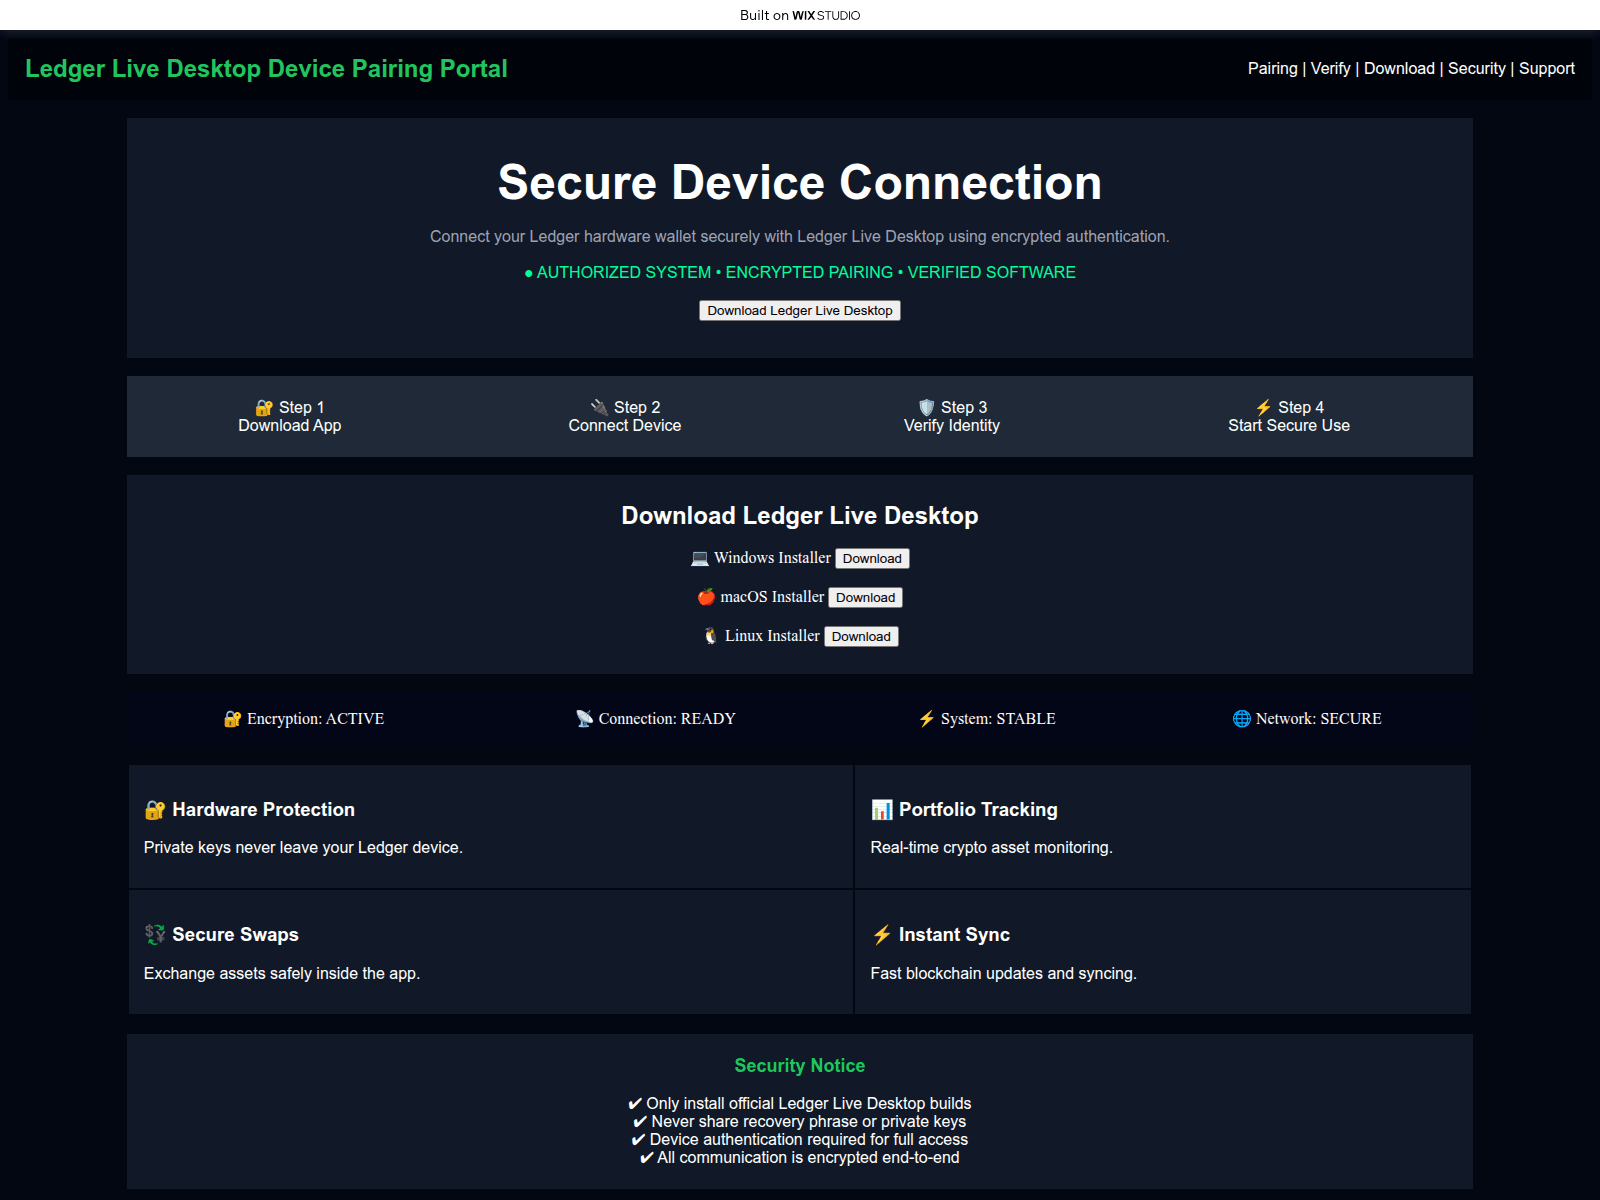
Task: Click the Windows Installer label
Action: 772,558
